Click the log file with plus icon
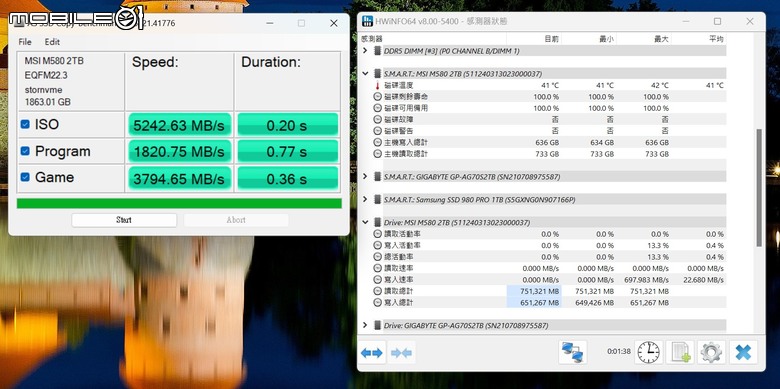 coord(680,352)
